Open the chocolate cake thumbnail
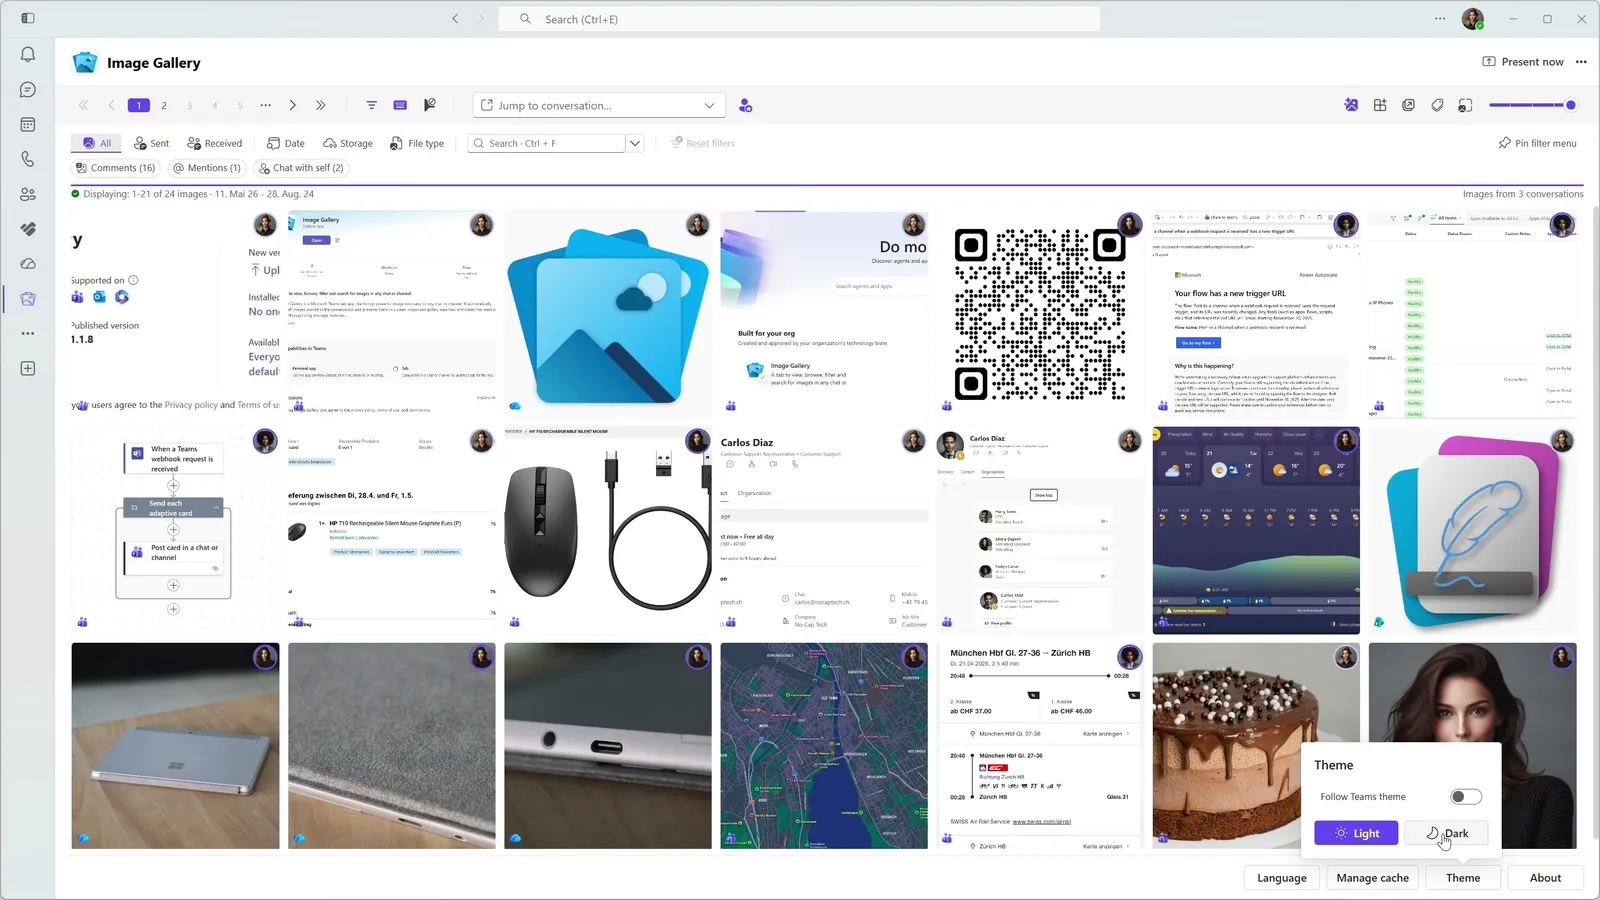 tap(1256, 746)
